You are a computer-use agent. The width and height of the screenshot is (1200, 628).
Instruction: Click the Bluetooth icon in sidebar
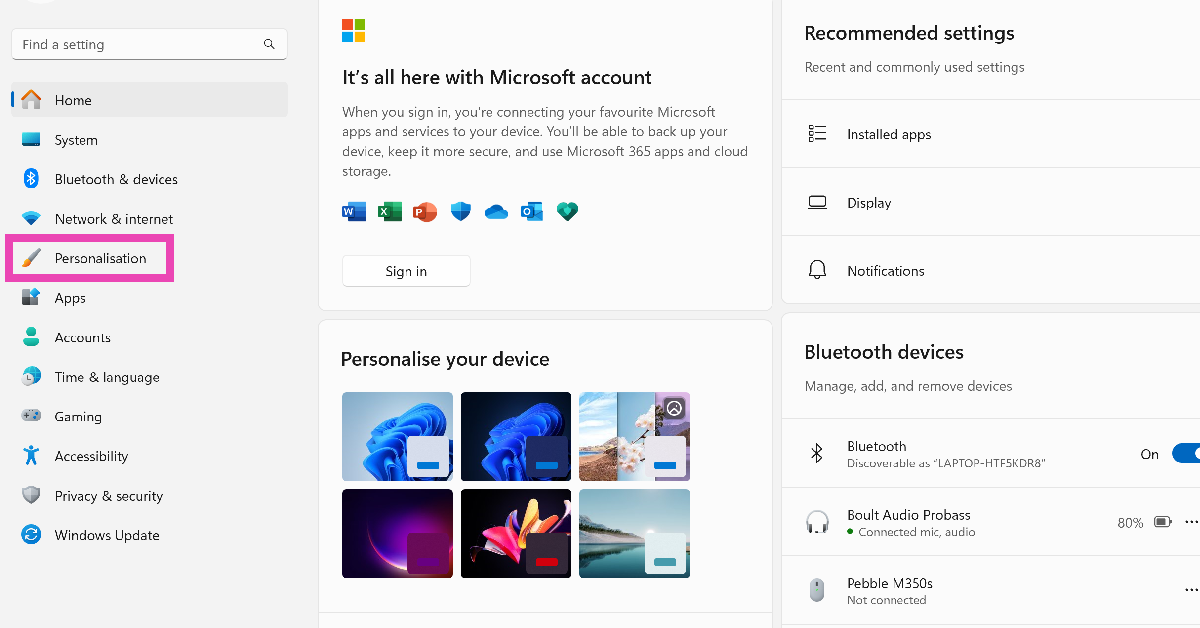coord(31,179)
